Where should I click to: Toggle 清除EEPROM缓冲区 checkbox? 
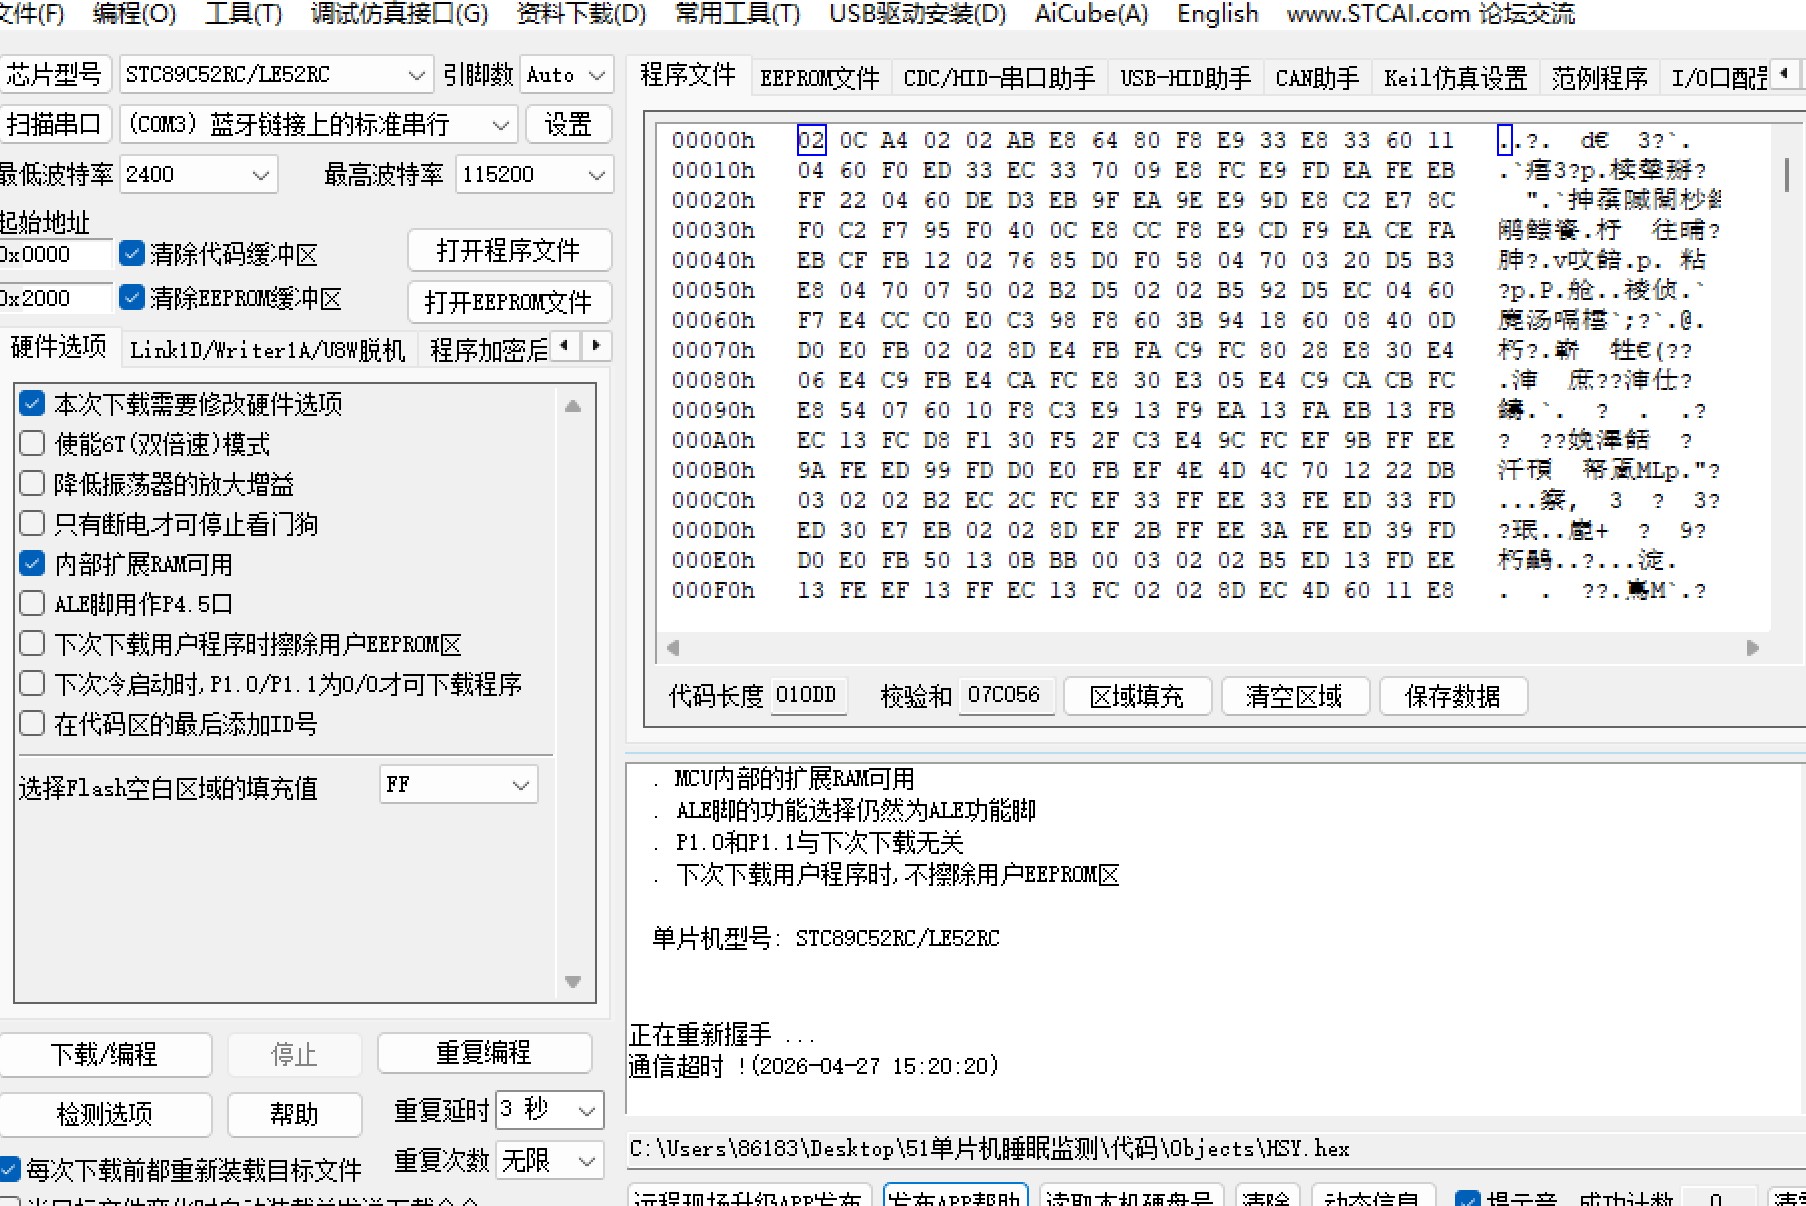pos(132,297)
